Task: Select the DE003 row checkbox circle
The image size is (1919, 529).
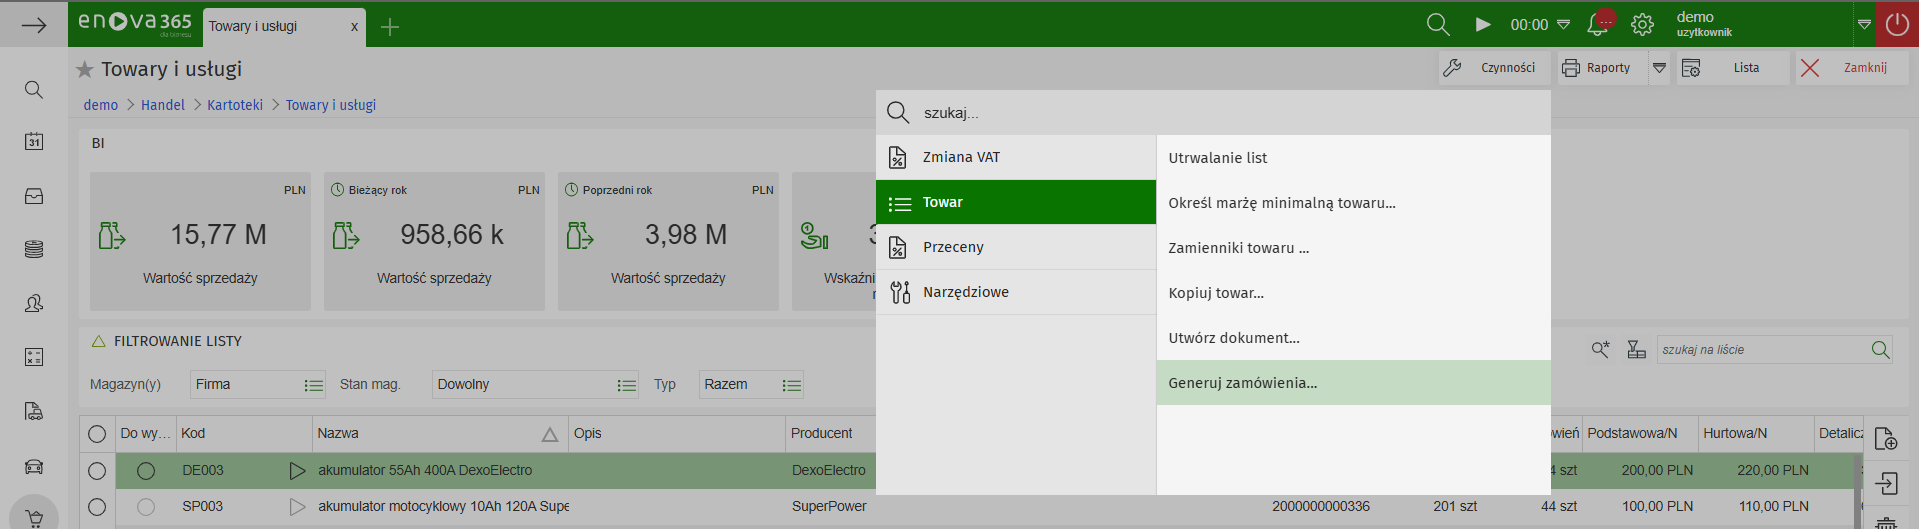Action: click(97, 471)
